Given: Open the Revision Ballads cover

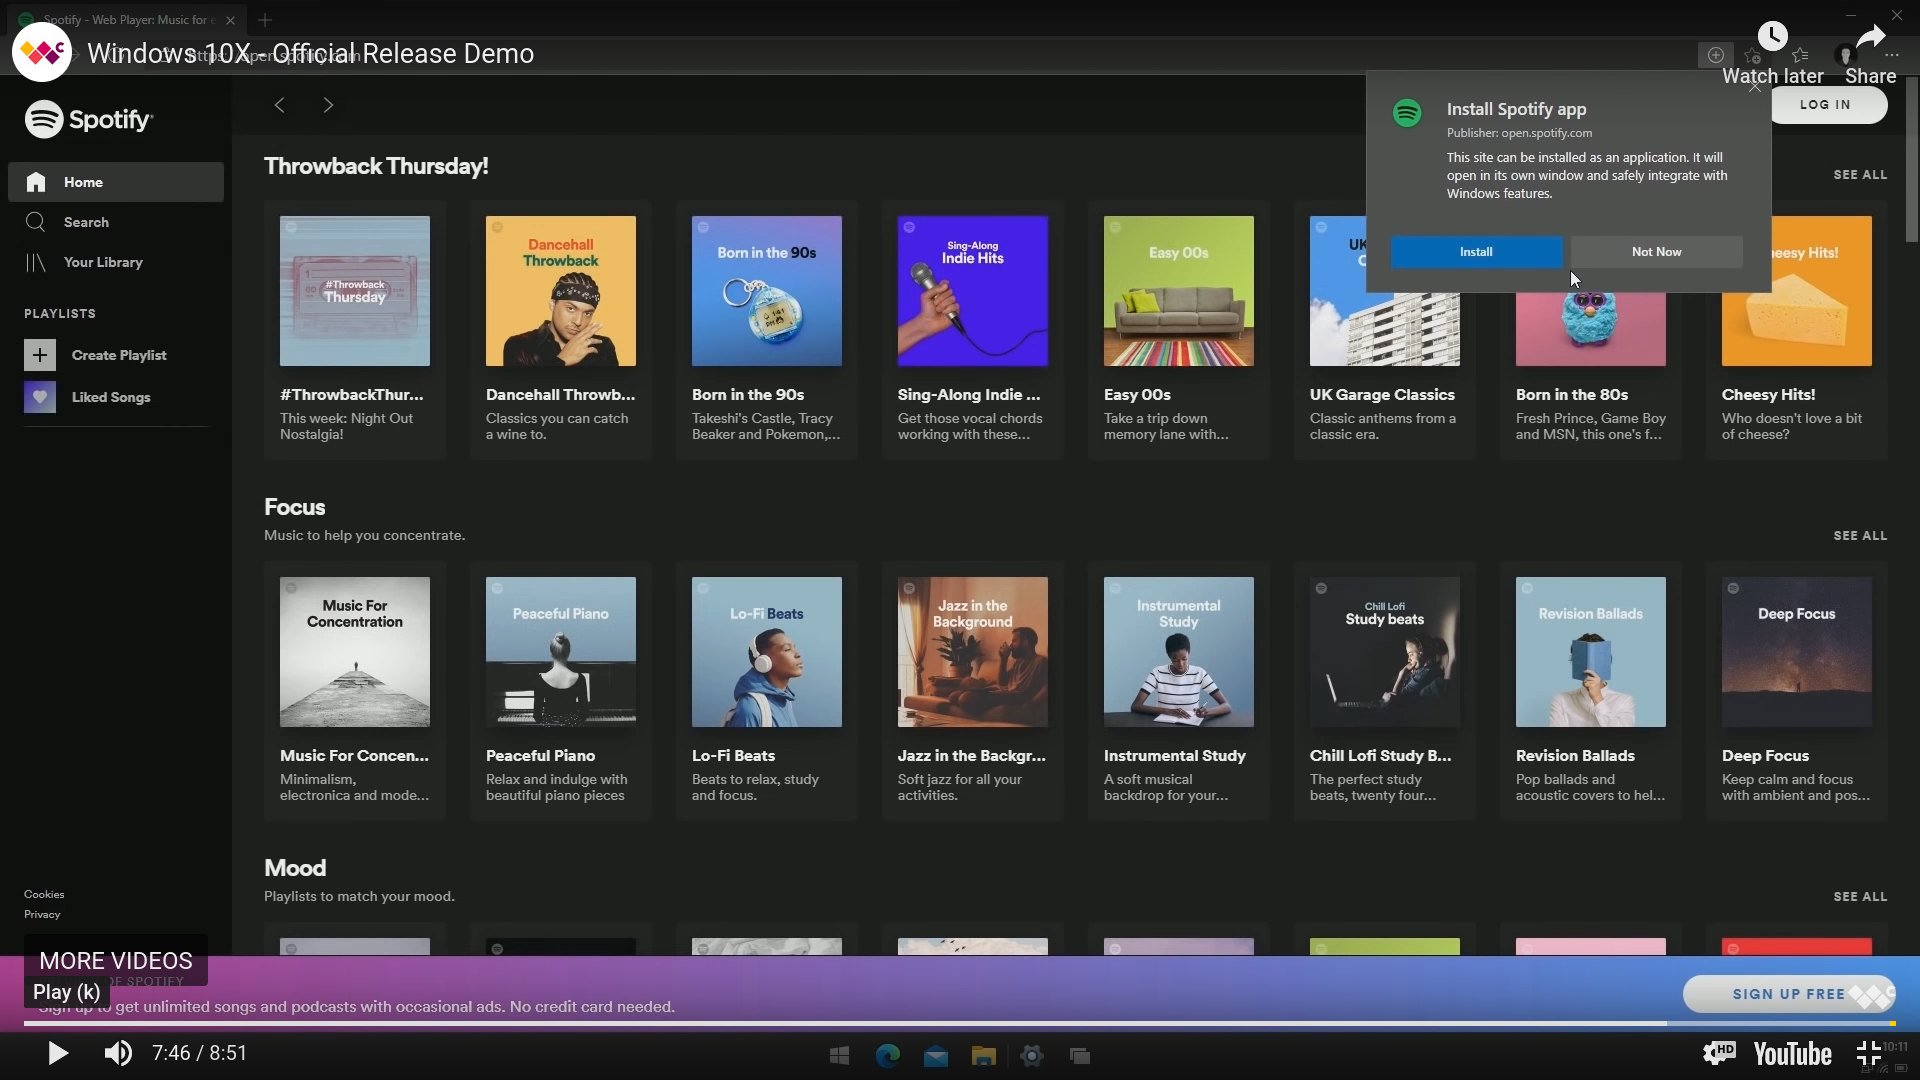Looking at the screenshot, I should tap(1591, 652).
